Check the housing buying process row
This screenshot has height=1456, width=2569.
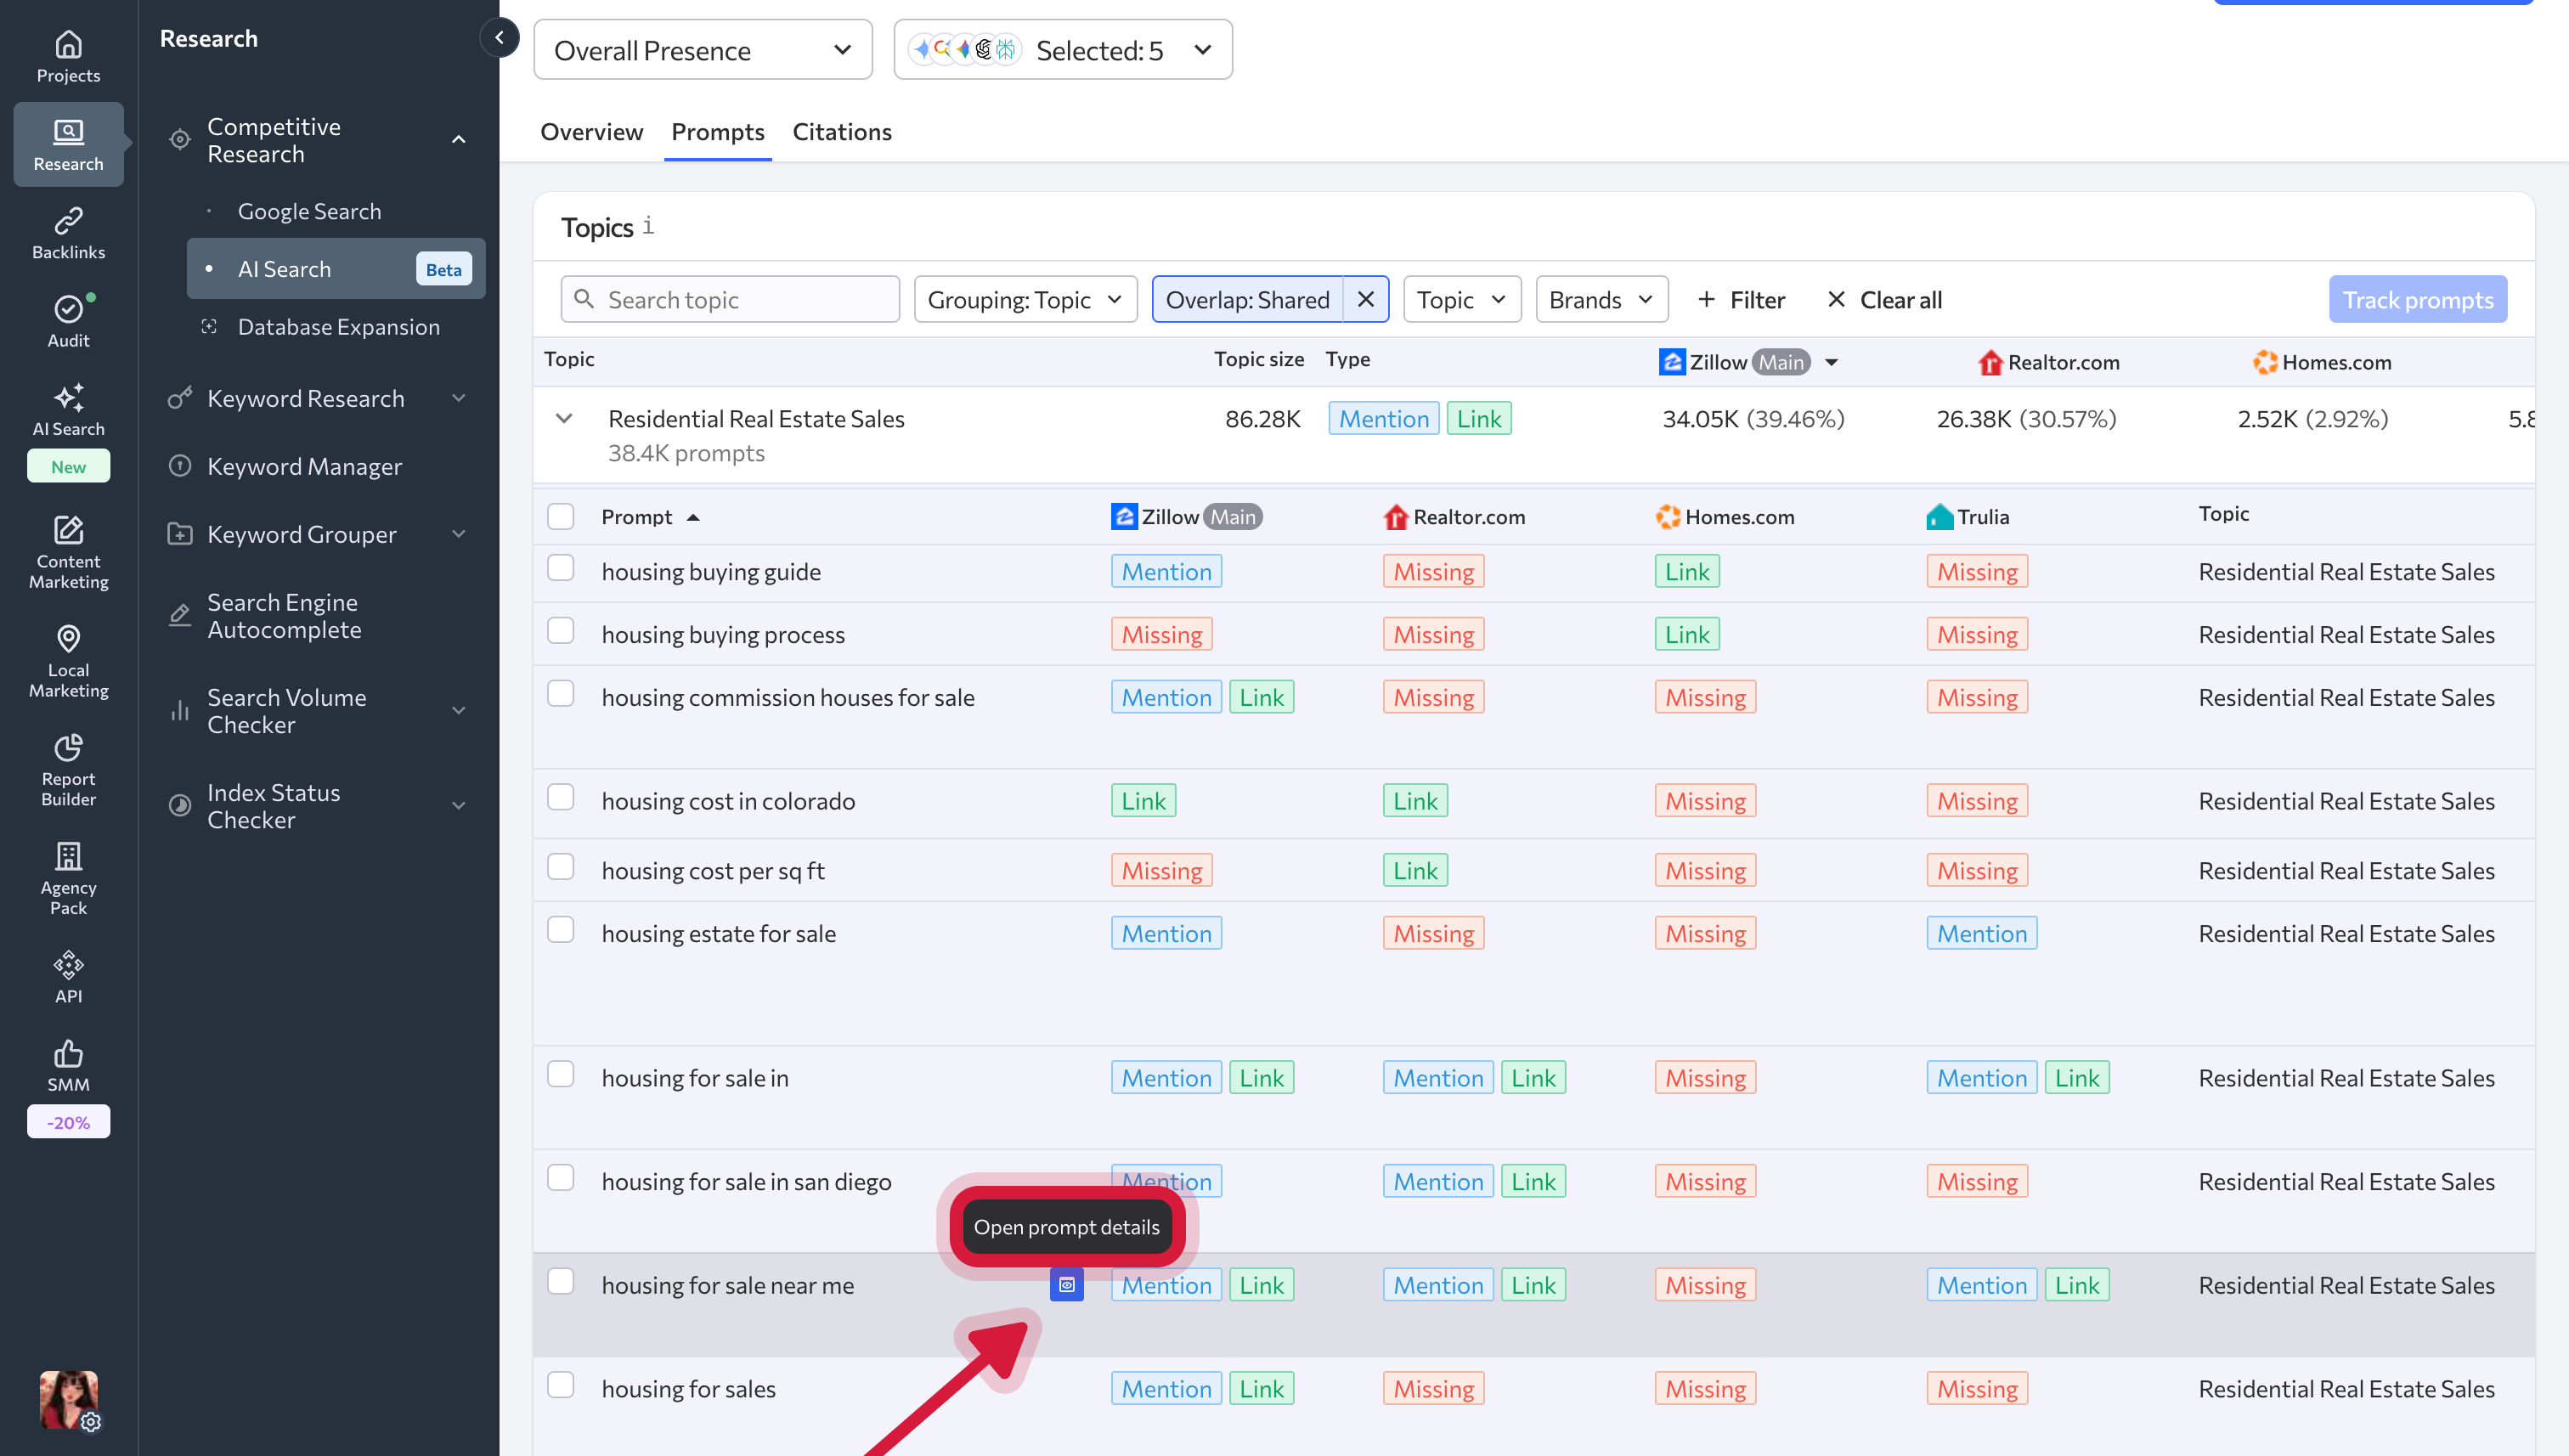click(561, 631)
